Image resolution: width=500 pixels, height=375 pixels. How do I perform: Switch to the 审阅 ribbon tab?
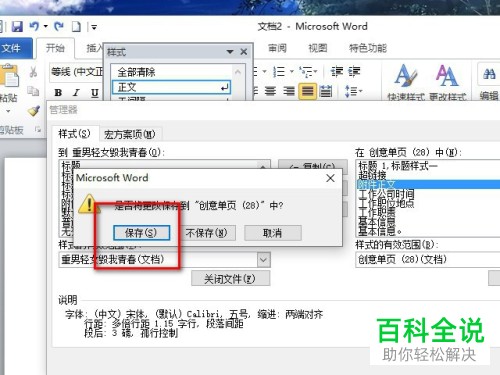click(277, 48)
